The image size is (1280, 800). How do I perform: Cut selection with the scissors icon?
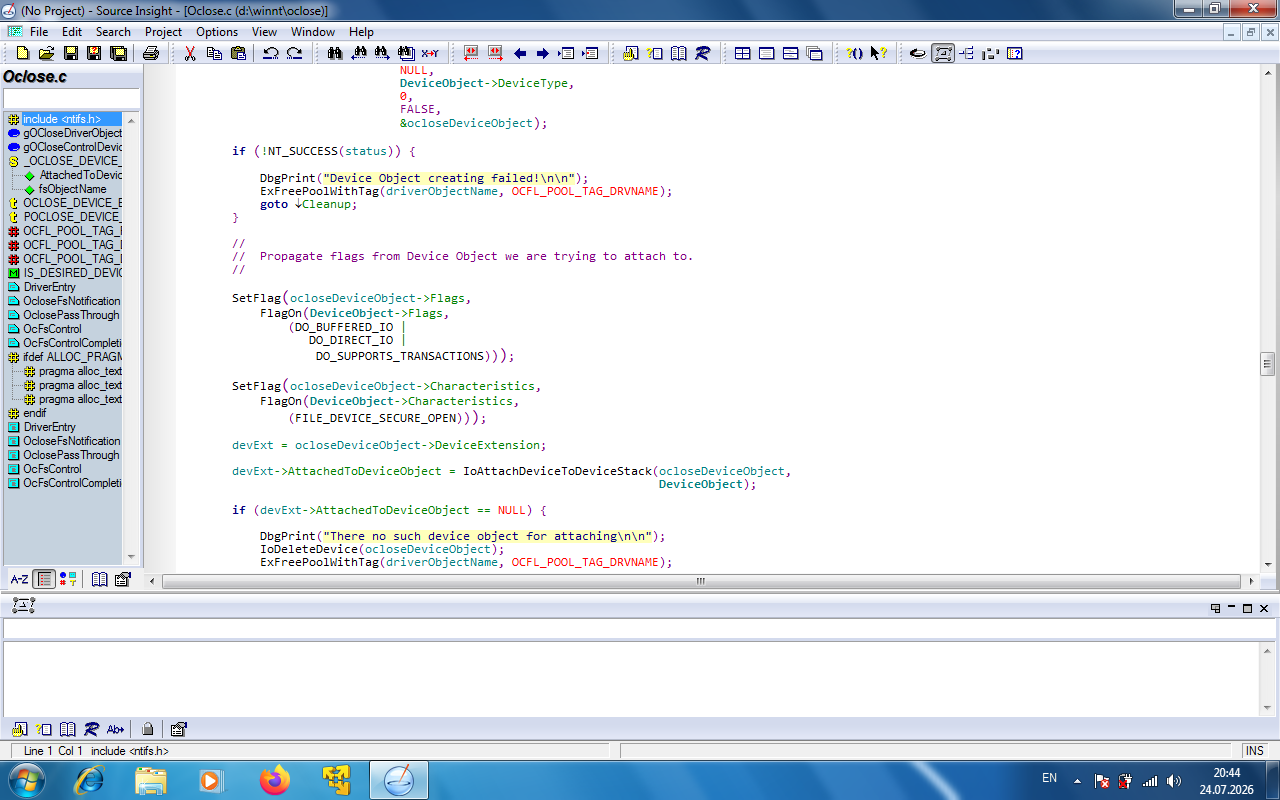[x=190, y=53]
